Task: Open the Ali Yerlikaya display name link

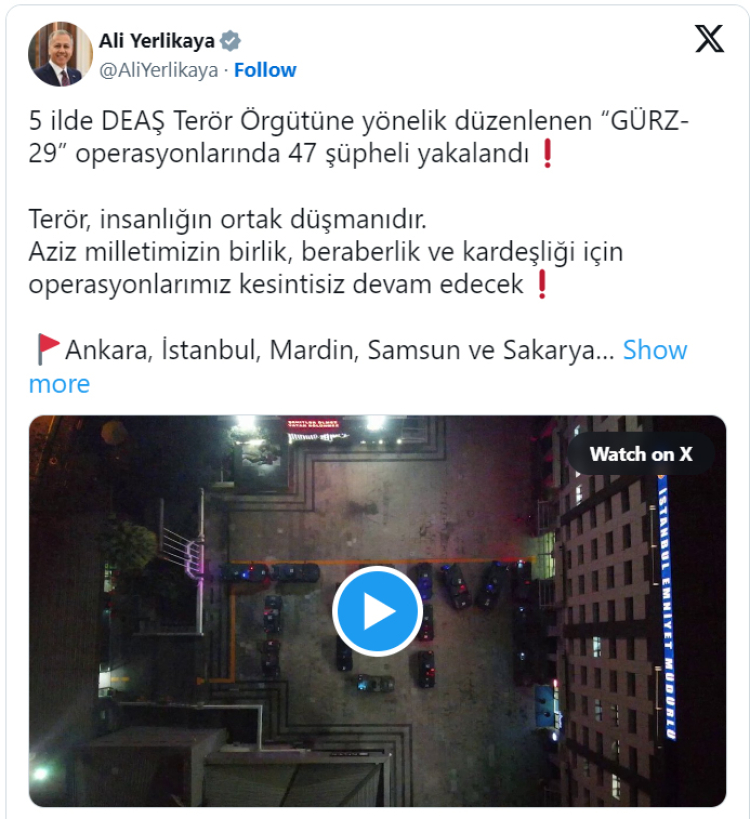Action: coord(157,41)
